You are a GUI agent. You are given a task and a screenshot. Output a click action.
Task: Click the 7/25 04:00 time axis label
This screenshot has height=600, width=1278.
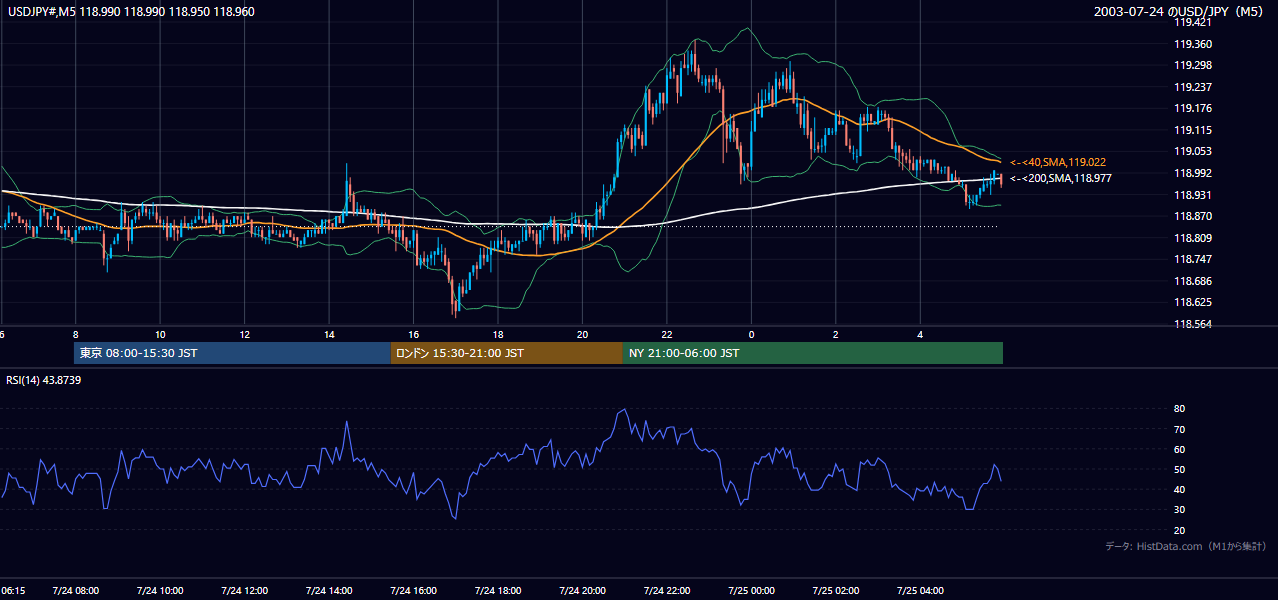[921, 591]
